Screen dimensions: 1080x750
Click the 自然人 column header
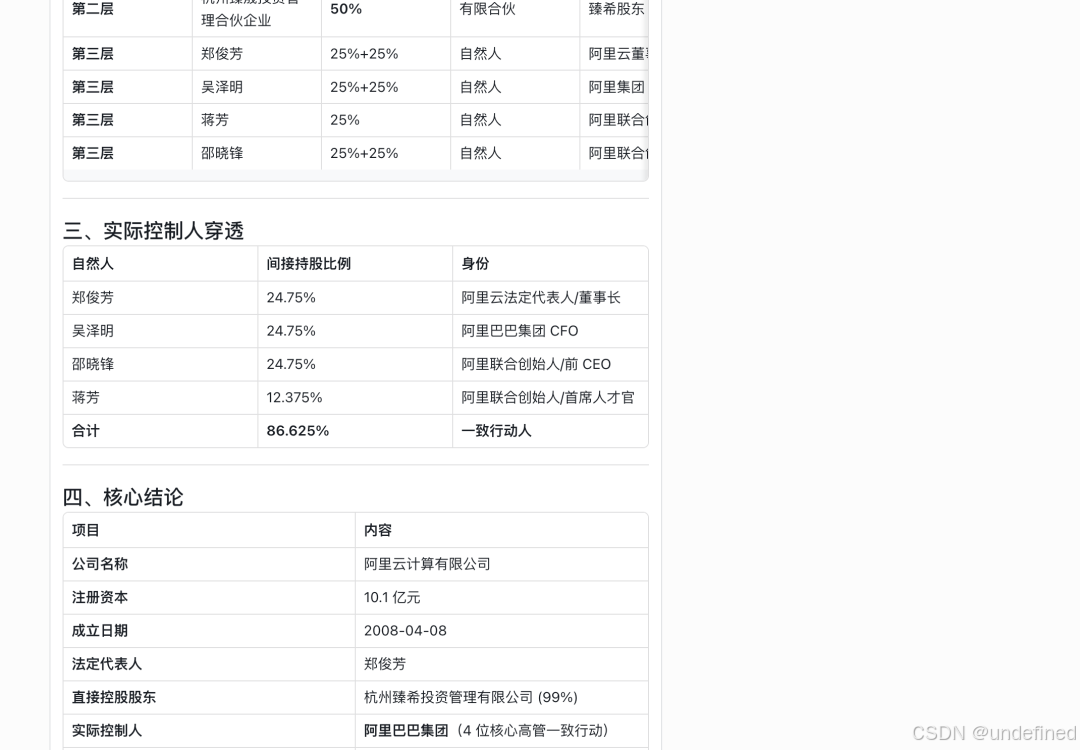92,264
